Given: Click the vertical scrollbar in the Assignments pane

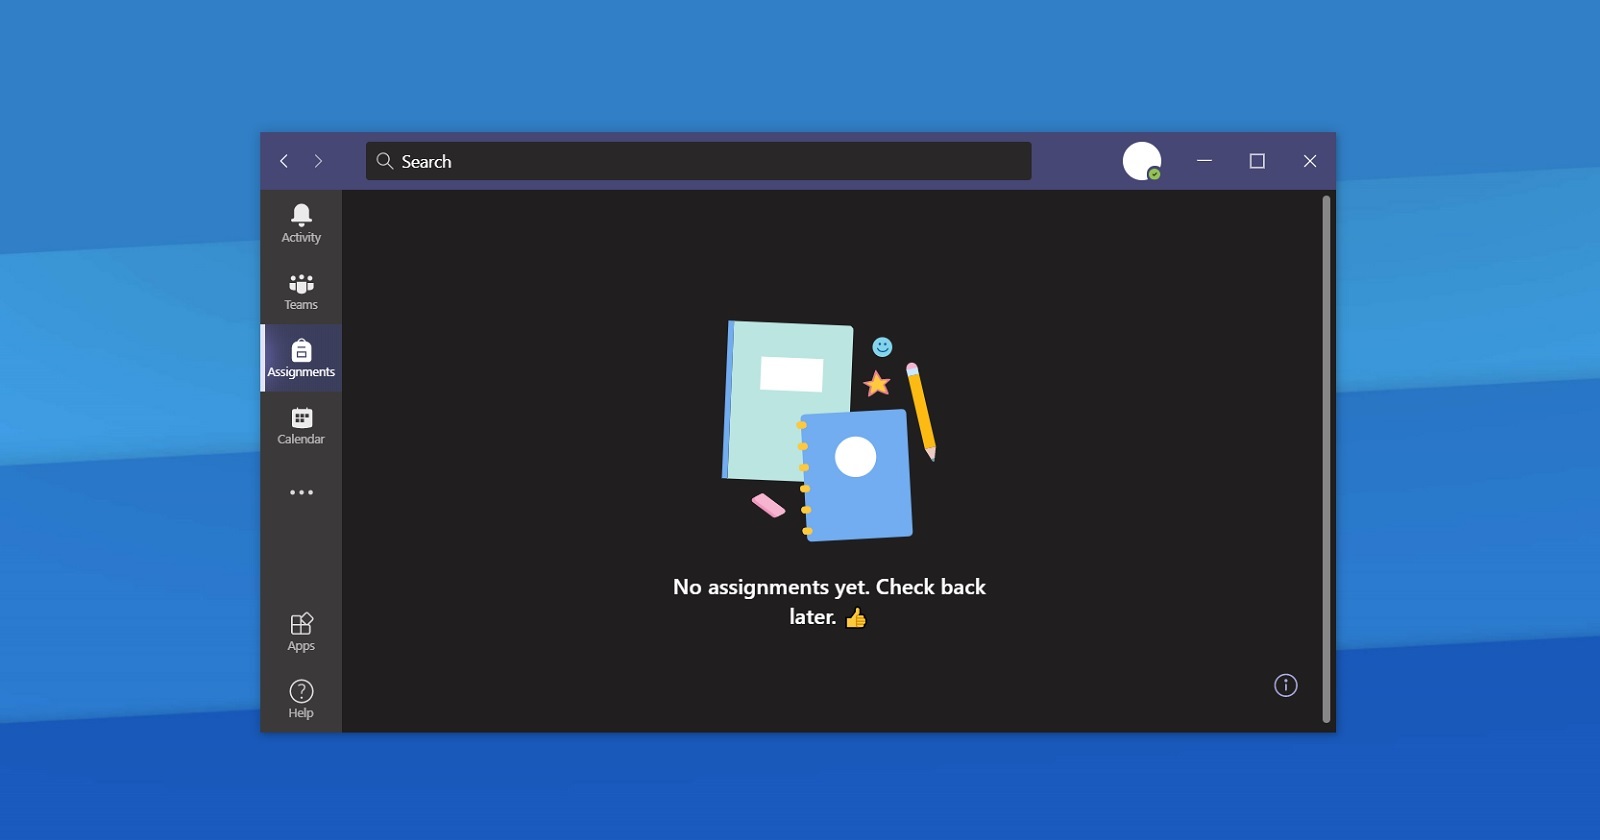Looking at the screenshot, I should point(1326,458).
